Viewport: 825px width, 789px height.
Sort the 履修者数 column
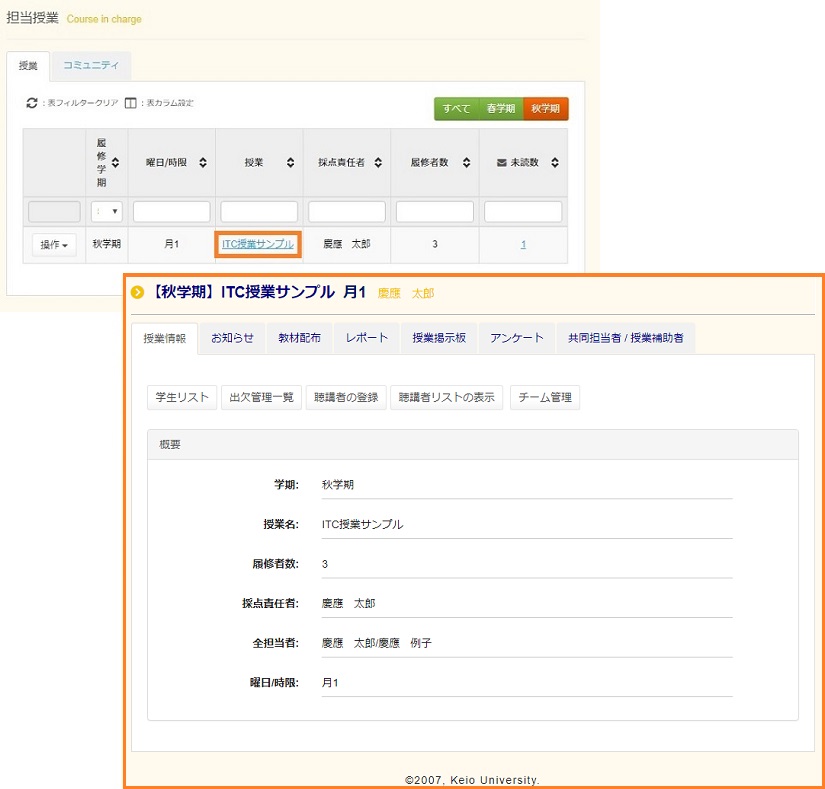pyautogui.click(x=467, y=162)
